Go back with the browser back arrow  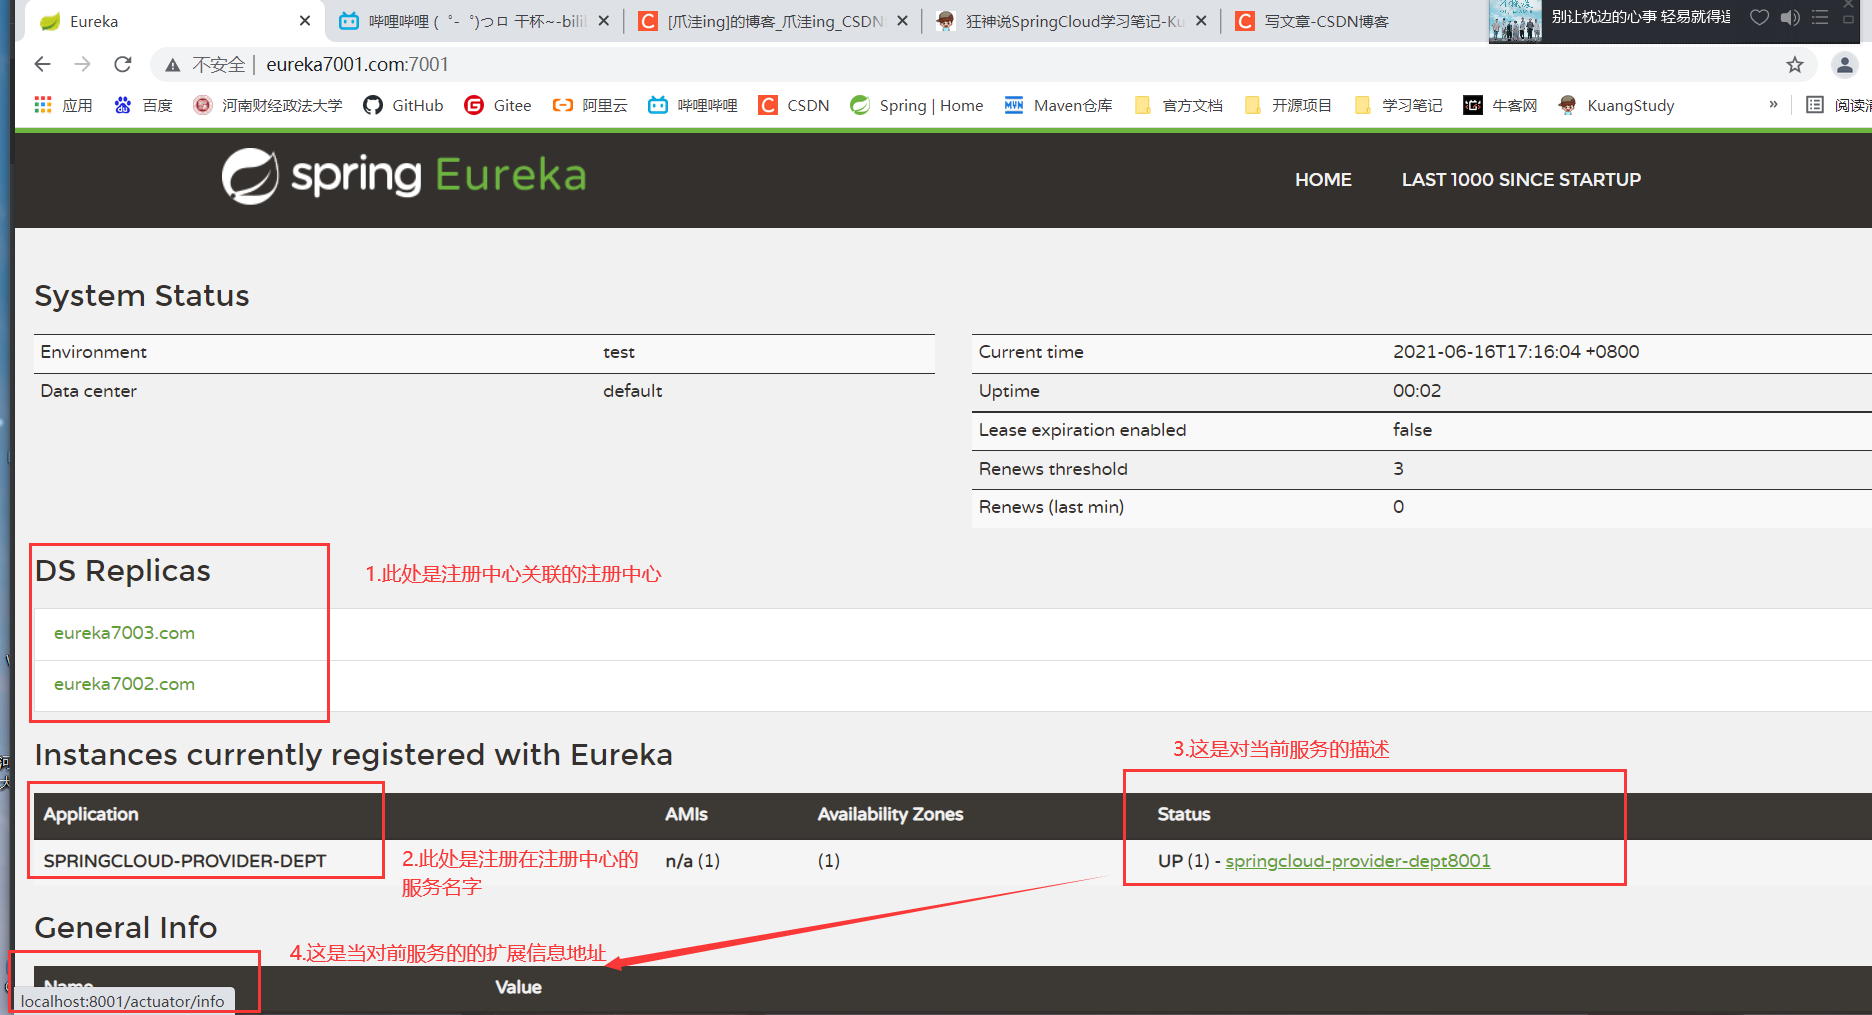[x=42, y=64]
